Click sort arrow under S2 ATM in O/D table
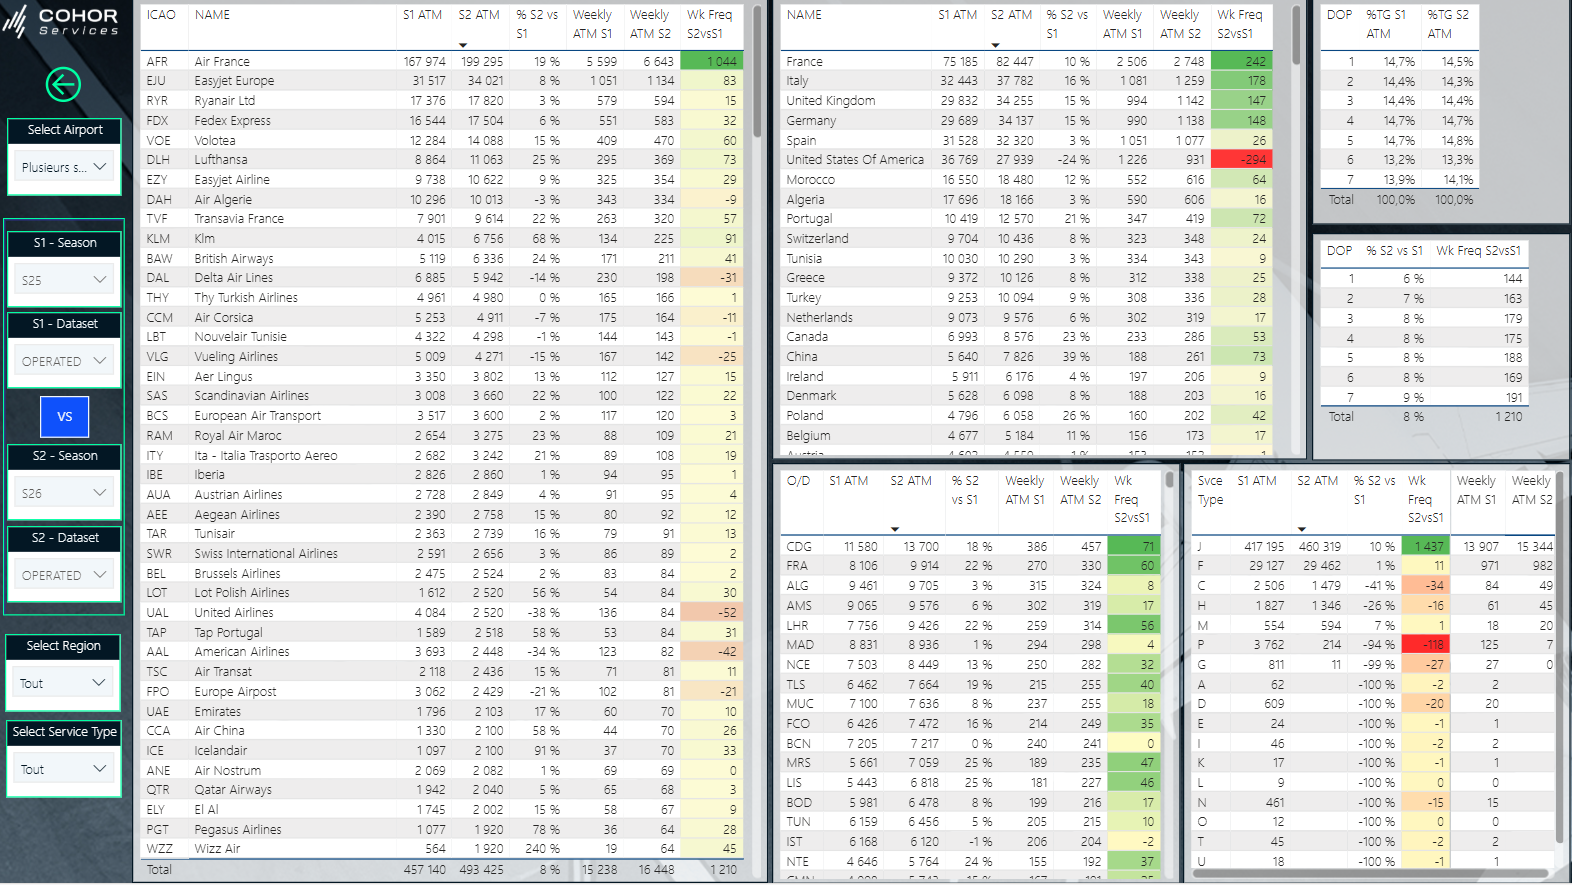The image size is (1572, 885). click(895, 529)
